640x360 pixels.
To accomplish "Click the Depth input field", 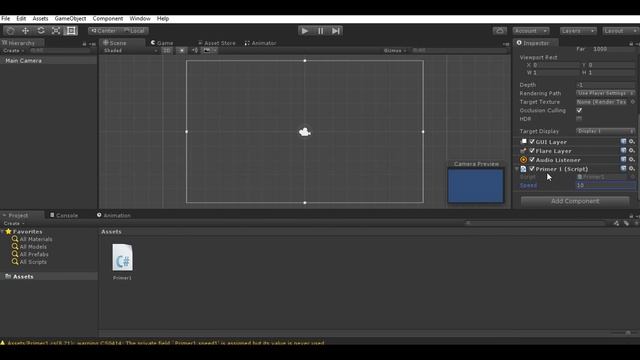I will 605,85.
